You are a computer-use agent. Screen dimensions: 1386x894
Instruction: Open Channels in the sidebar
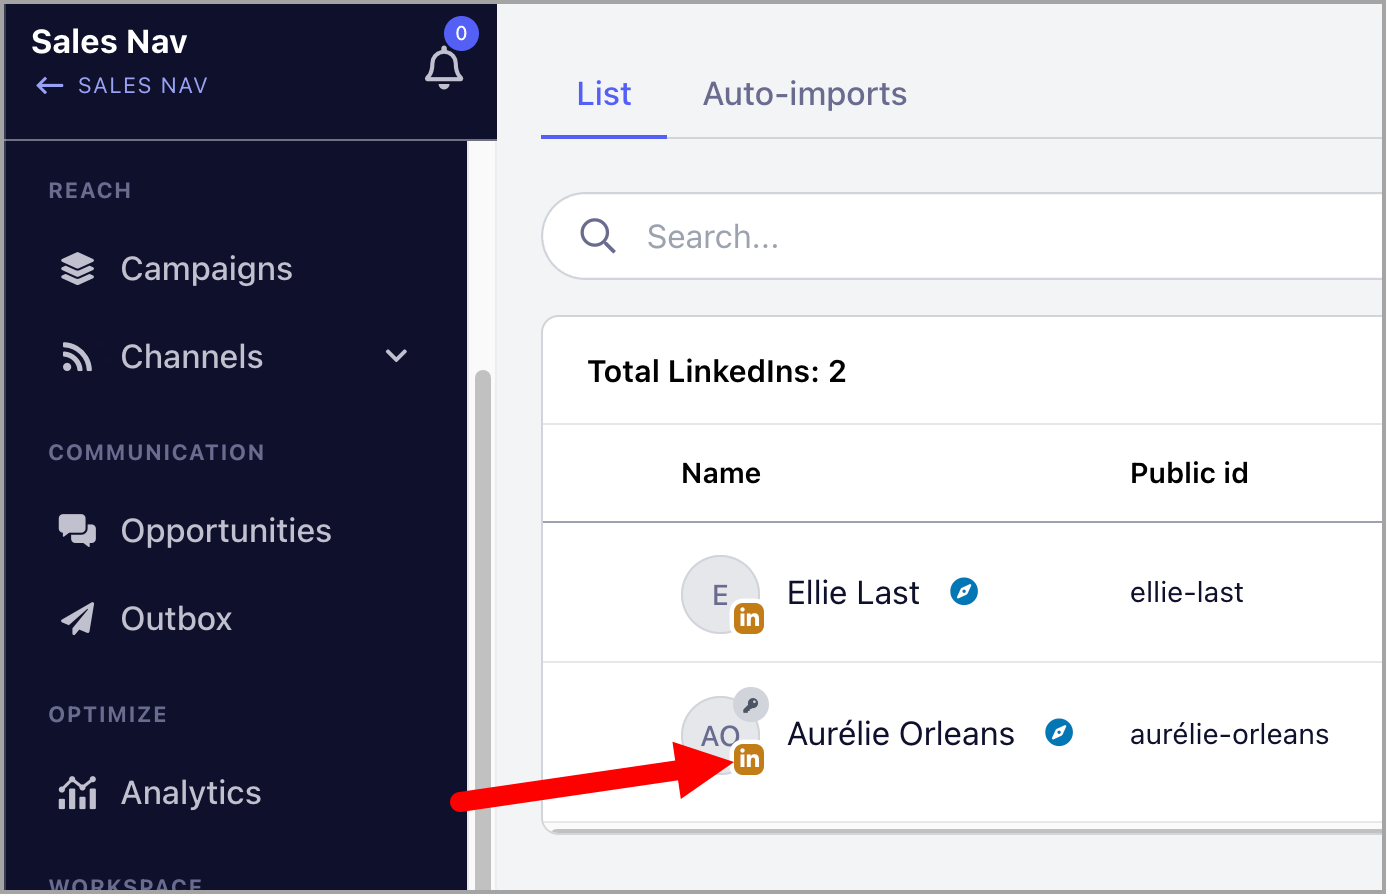point(191,357)
